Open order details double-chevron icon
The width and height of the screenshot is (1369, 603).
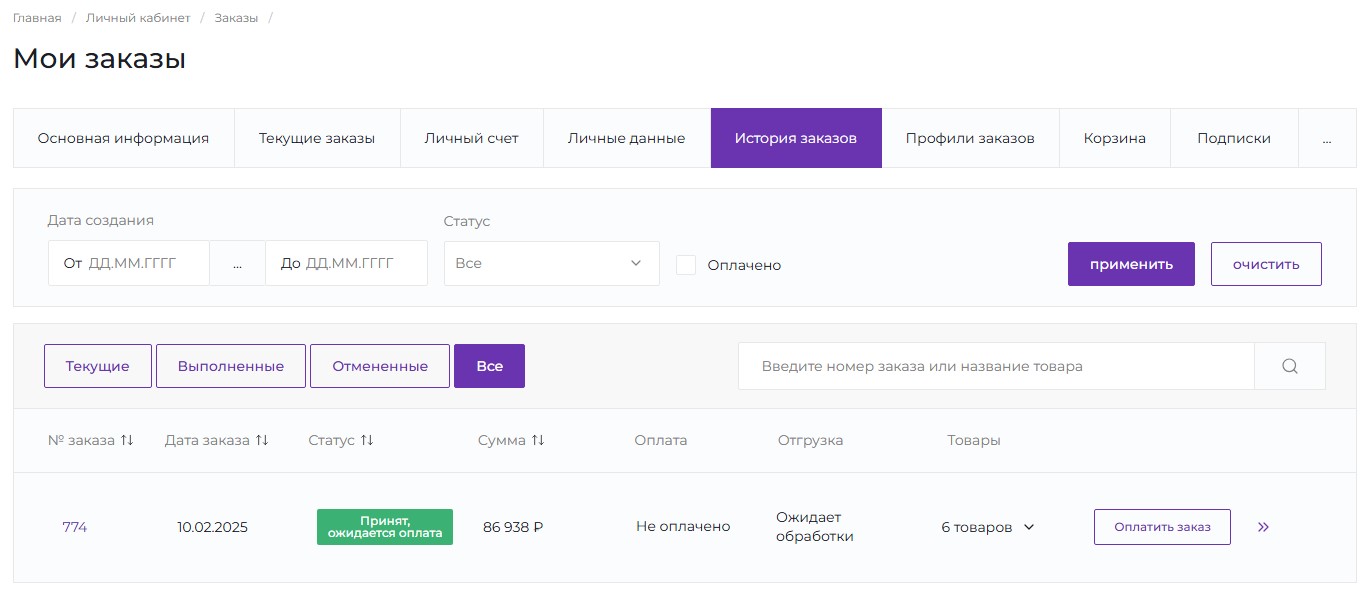point(1263,527)
